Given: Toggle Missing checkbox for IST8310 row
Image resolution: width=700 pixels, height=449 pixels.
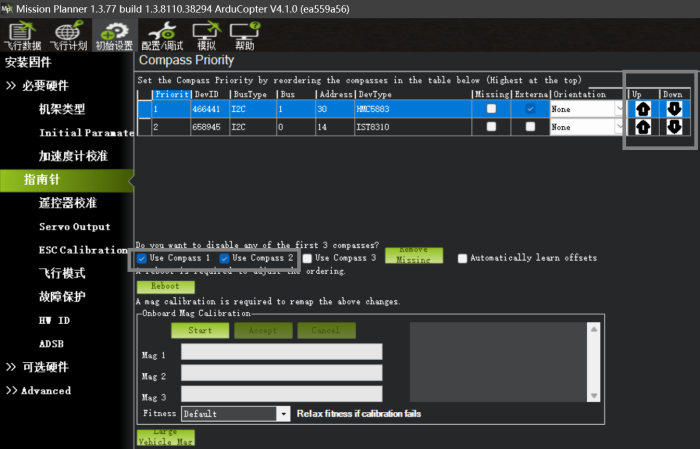Looking at the screenshot, I should pos(491,127).
